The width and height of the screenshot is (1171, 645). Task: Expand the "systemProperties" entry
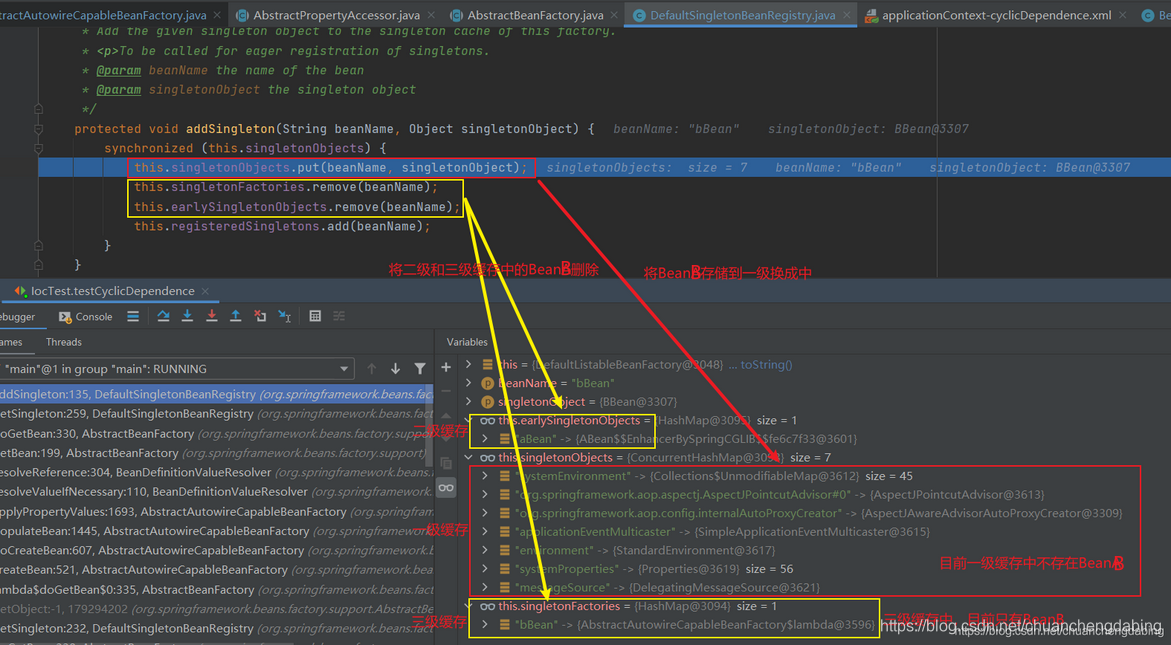point(485,569)
